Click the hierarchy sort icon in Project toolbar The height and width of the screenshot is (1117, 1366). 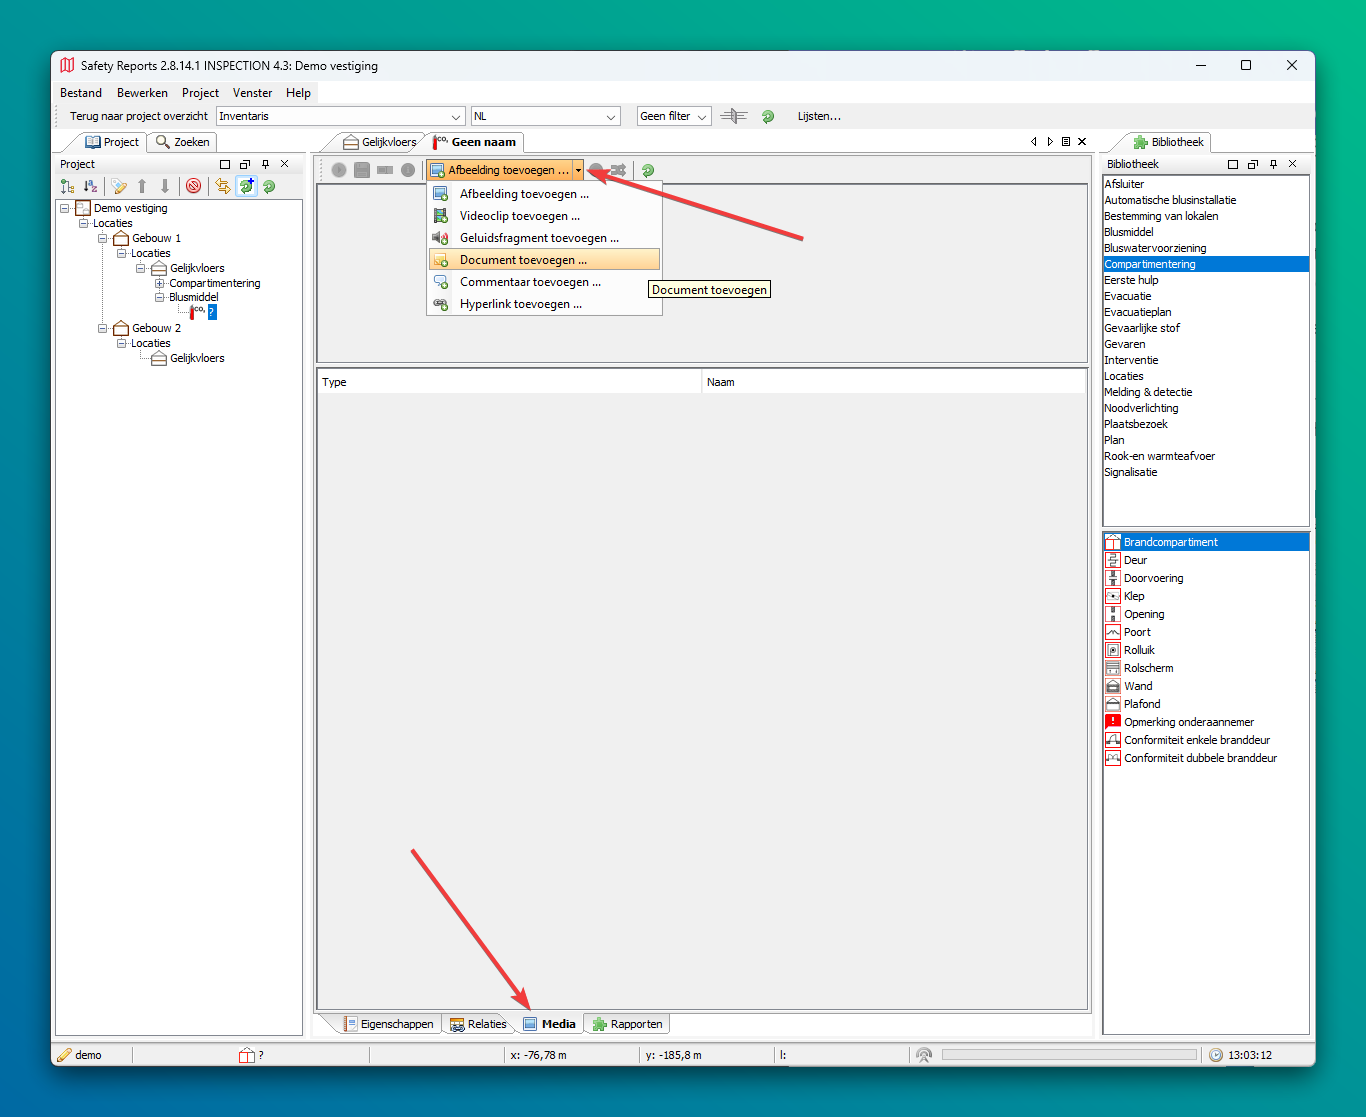pyautogui.click(x=67, y=186)
